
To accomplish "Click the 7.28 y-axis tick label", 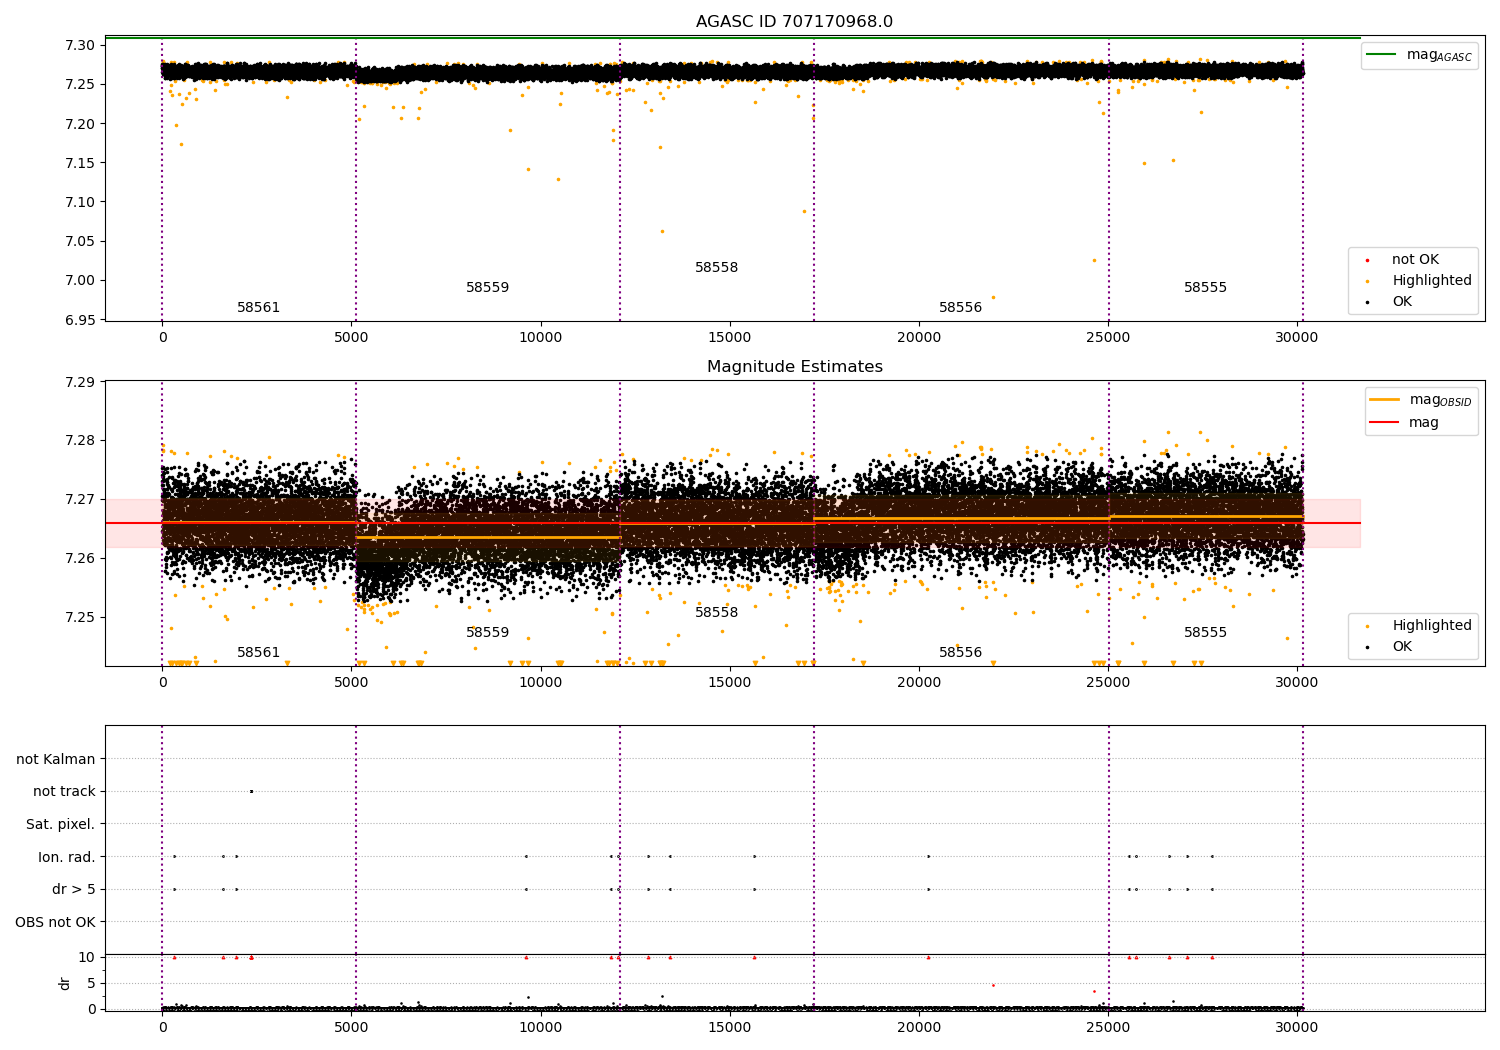I will click(x=80, y=441).
